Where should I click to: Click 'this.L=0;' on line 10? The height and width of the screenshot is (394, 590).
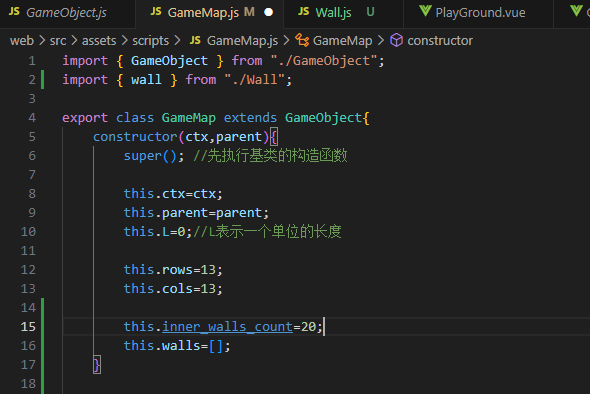pyautogui.click(x=158, y=231)
